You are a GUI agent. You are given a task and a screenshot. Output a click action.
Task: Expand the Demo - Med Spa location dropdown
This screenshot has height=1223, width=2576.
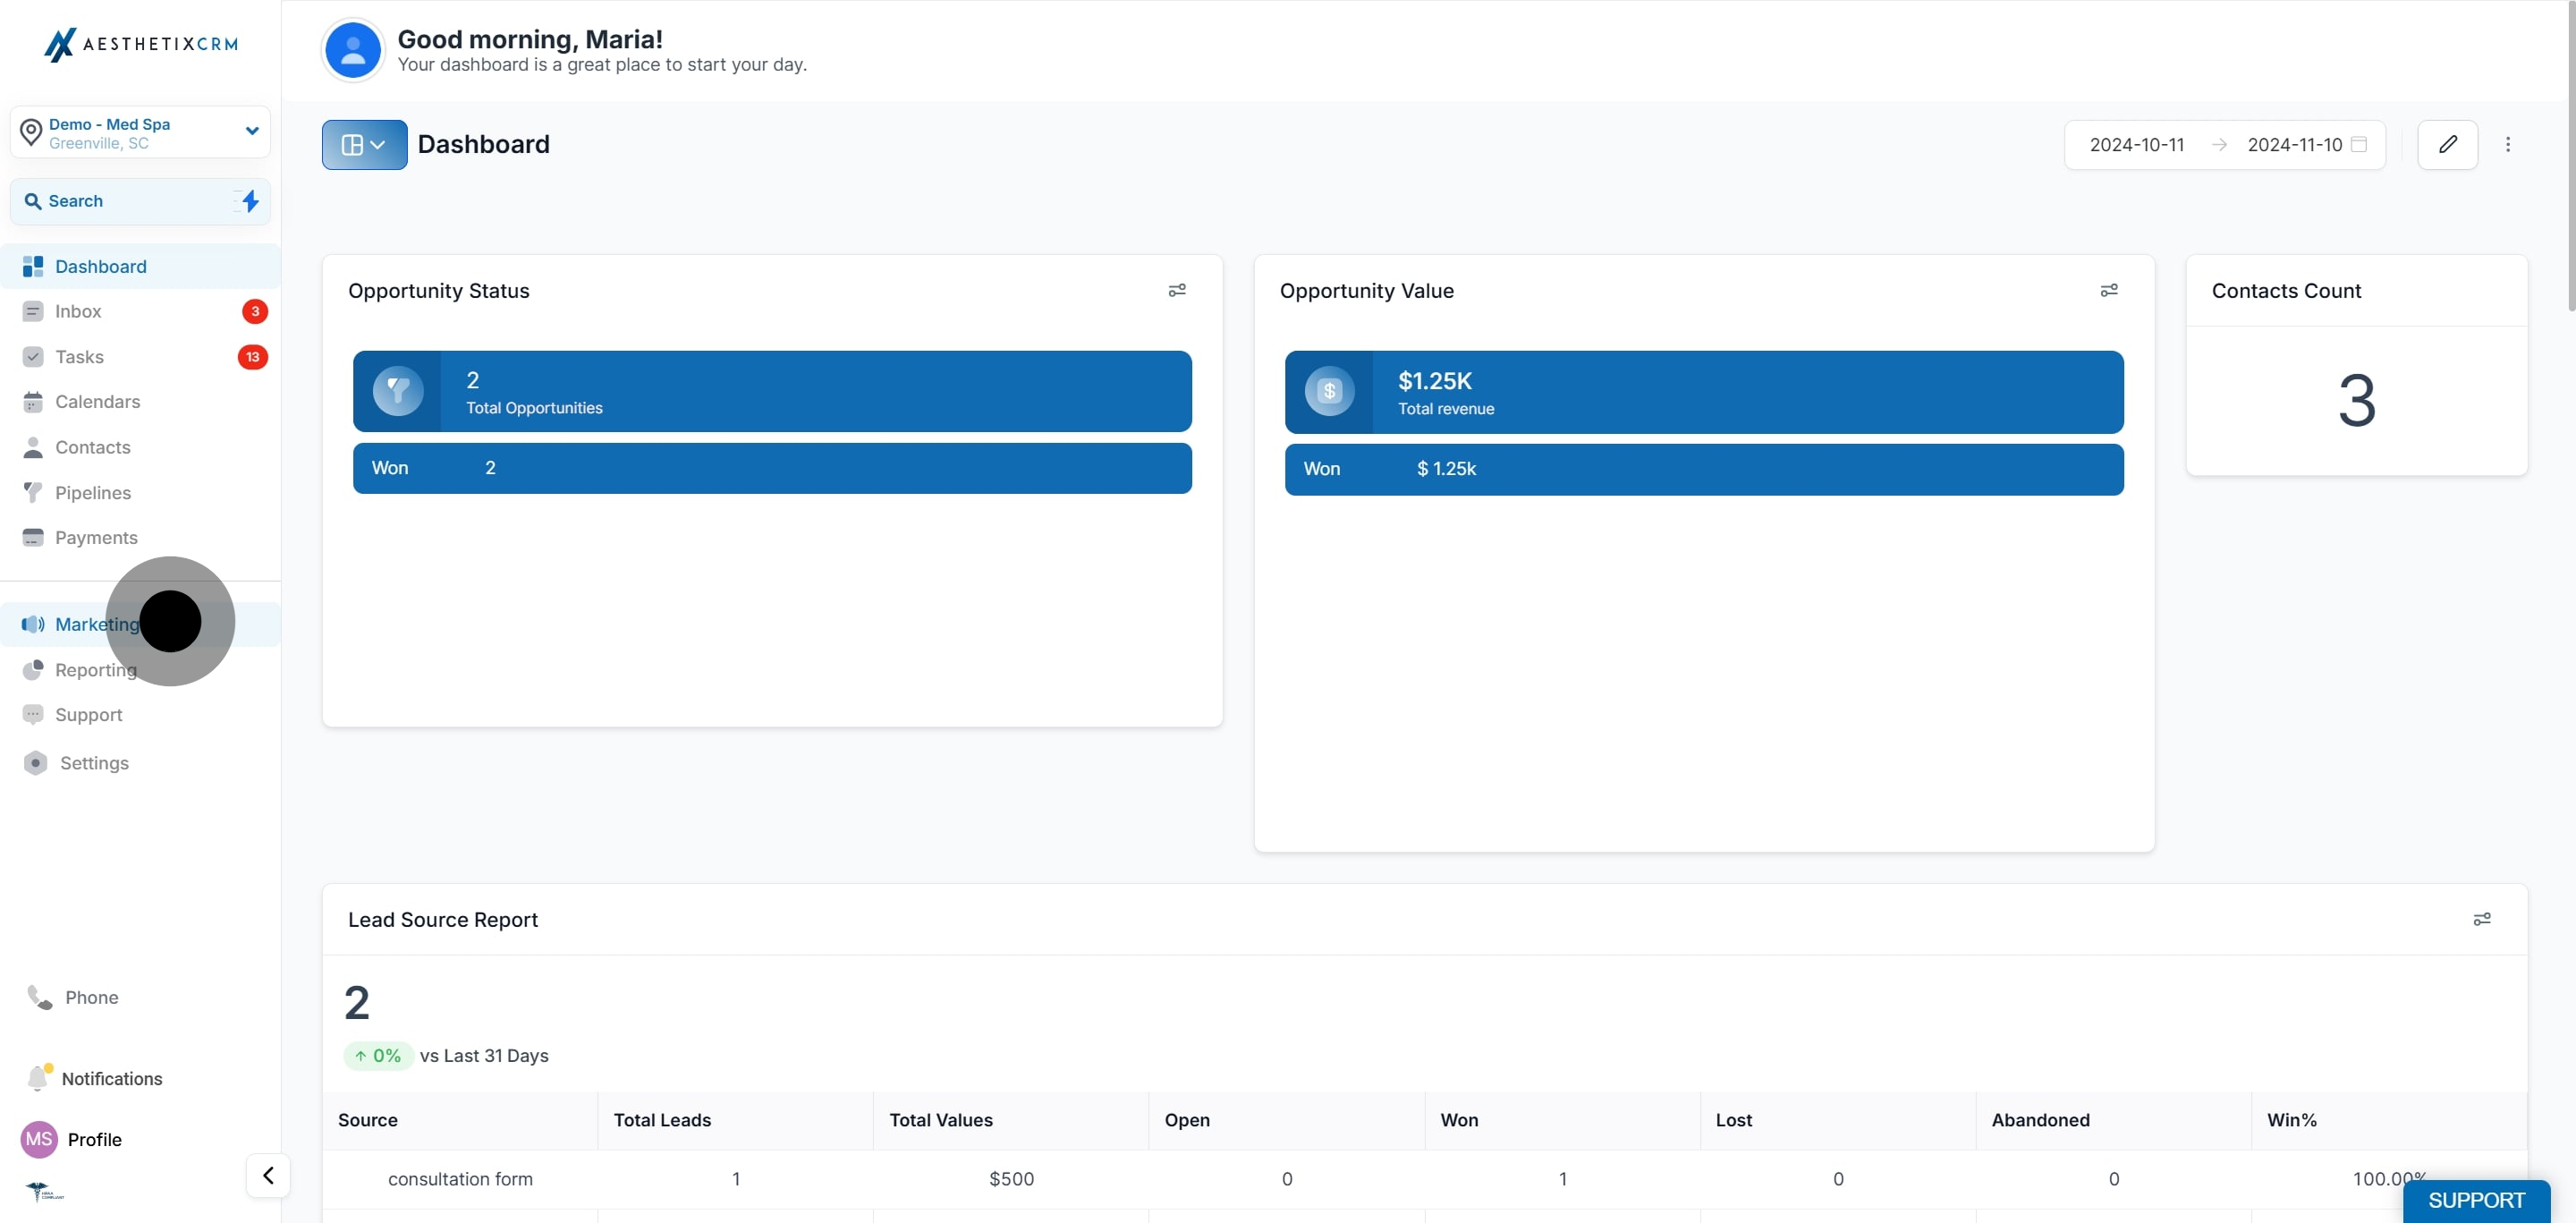pos(252,131)
